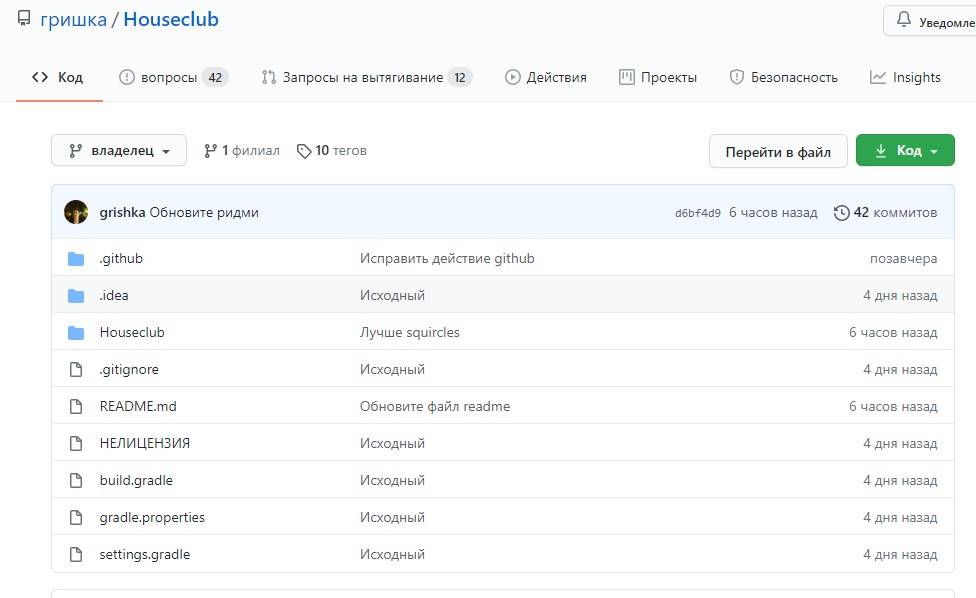Click the bell icon for Уведомления
This screenshot has height=598, width=976.
point(904,21)
